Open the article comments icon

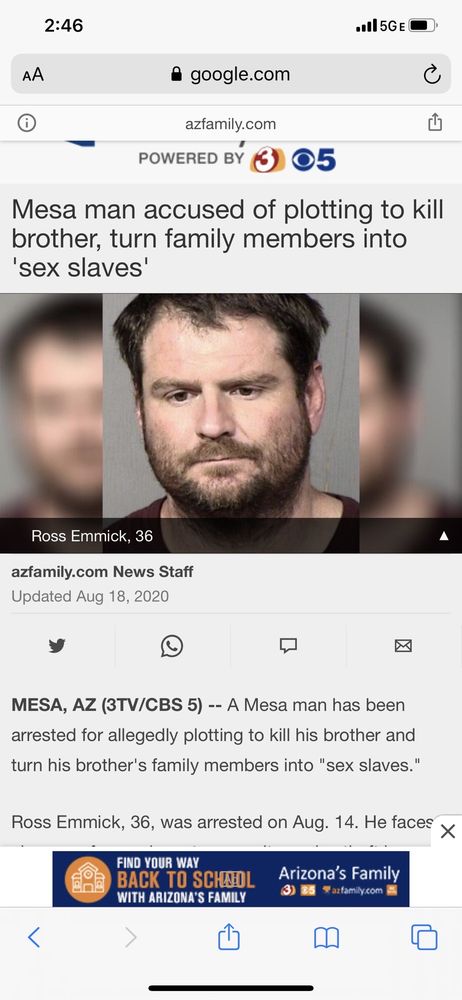pyautogui.click(x=288, y=645)
